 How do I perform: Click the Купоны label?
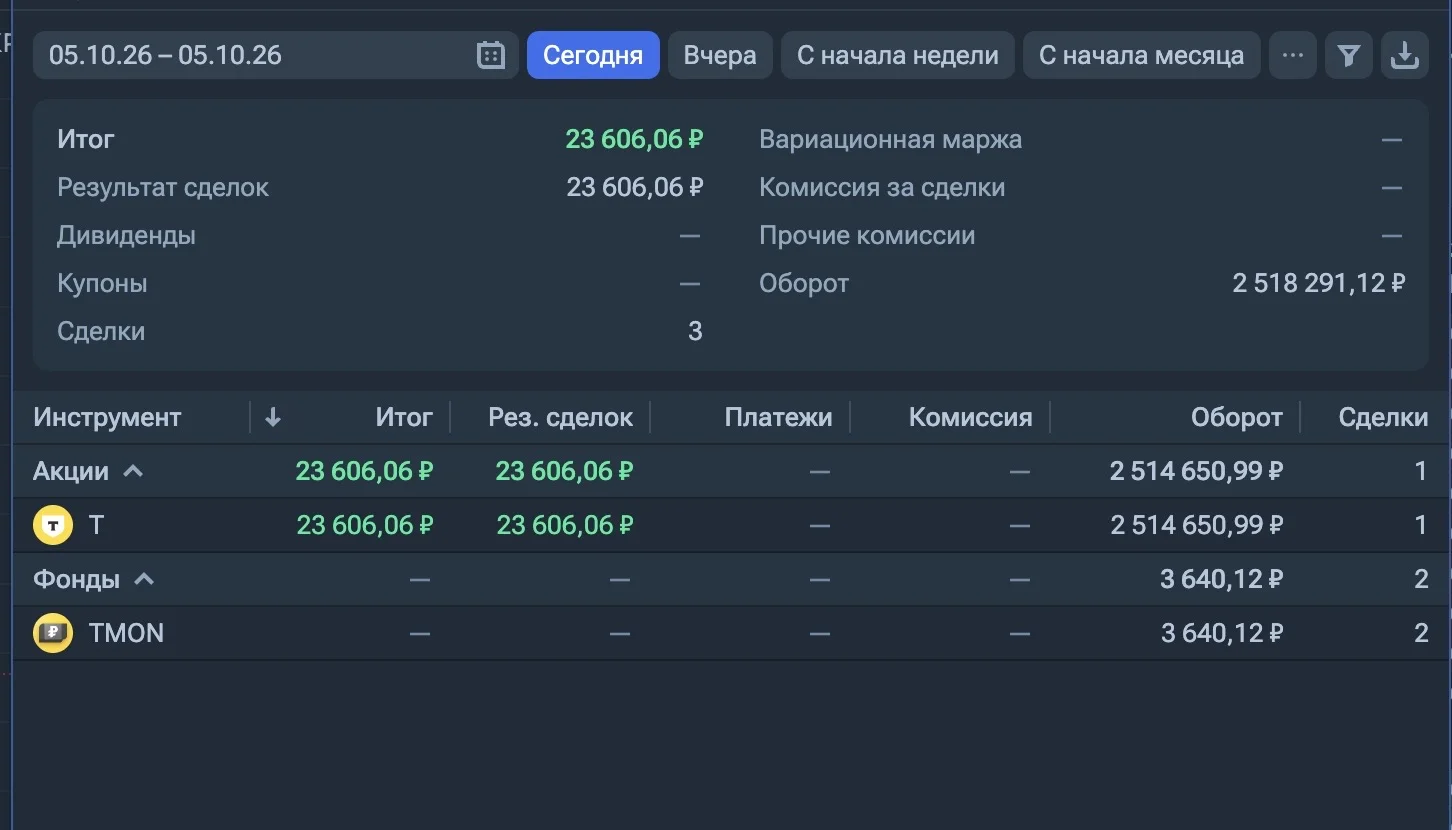[102, 284]
